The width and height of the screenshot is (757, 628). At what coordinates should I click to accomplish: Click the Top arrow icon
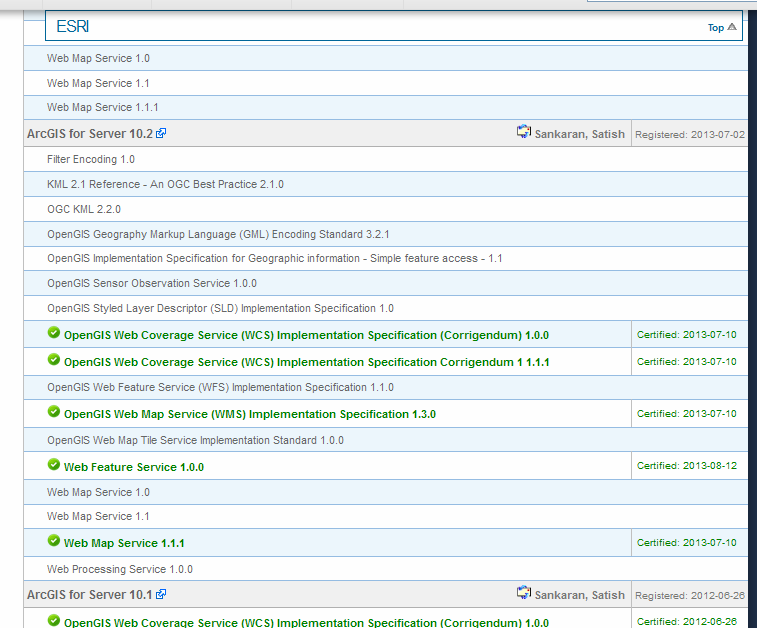coord(732,27)
